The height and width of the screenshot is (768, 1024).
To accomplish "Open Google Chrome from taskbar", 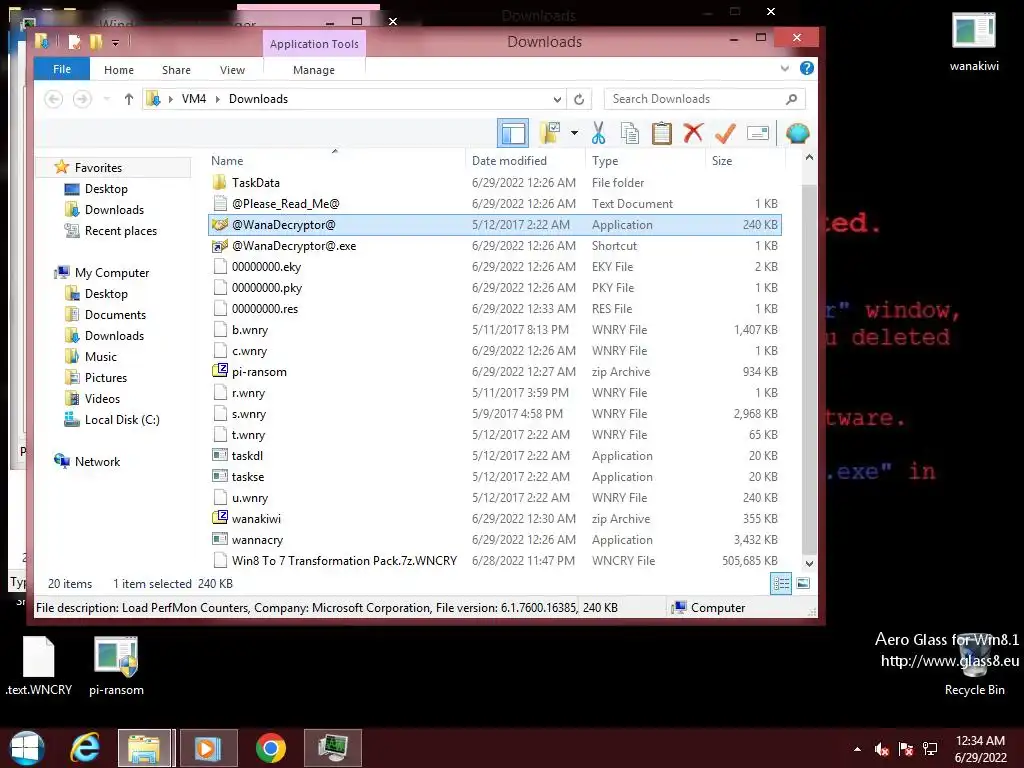I will pos(270,748).
